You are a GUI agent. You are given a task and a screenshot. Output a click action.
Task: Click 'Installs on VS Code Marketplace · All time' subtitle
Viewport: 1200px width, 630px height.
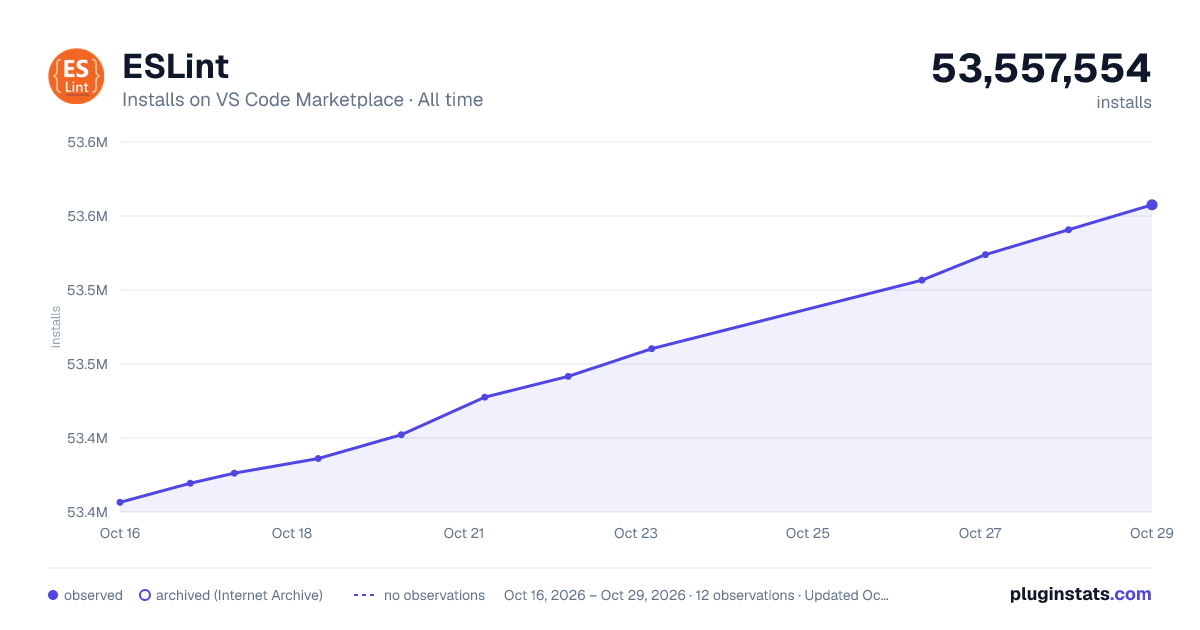click(303, 100)
